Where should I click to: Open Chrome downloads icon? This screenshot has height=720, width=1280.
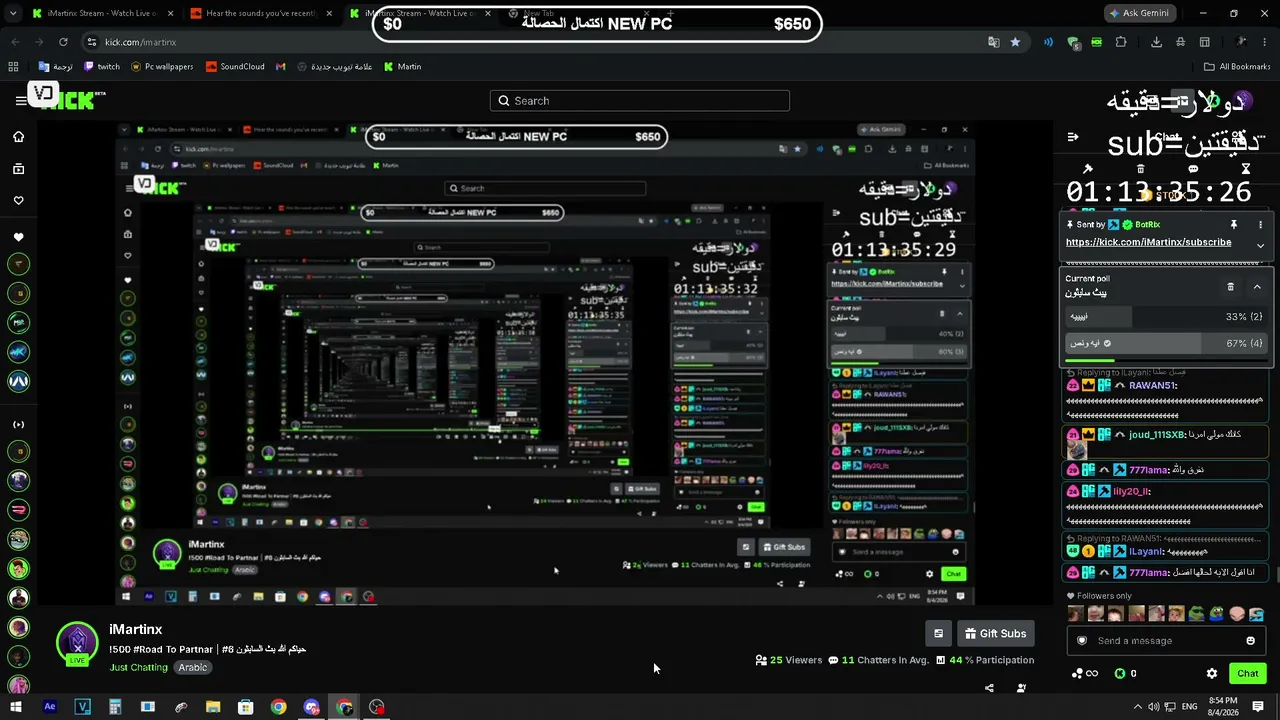point(1156,42)
